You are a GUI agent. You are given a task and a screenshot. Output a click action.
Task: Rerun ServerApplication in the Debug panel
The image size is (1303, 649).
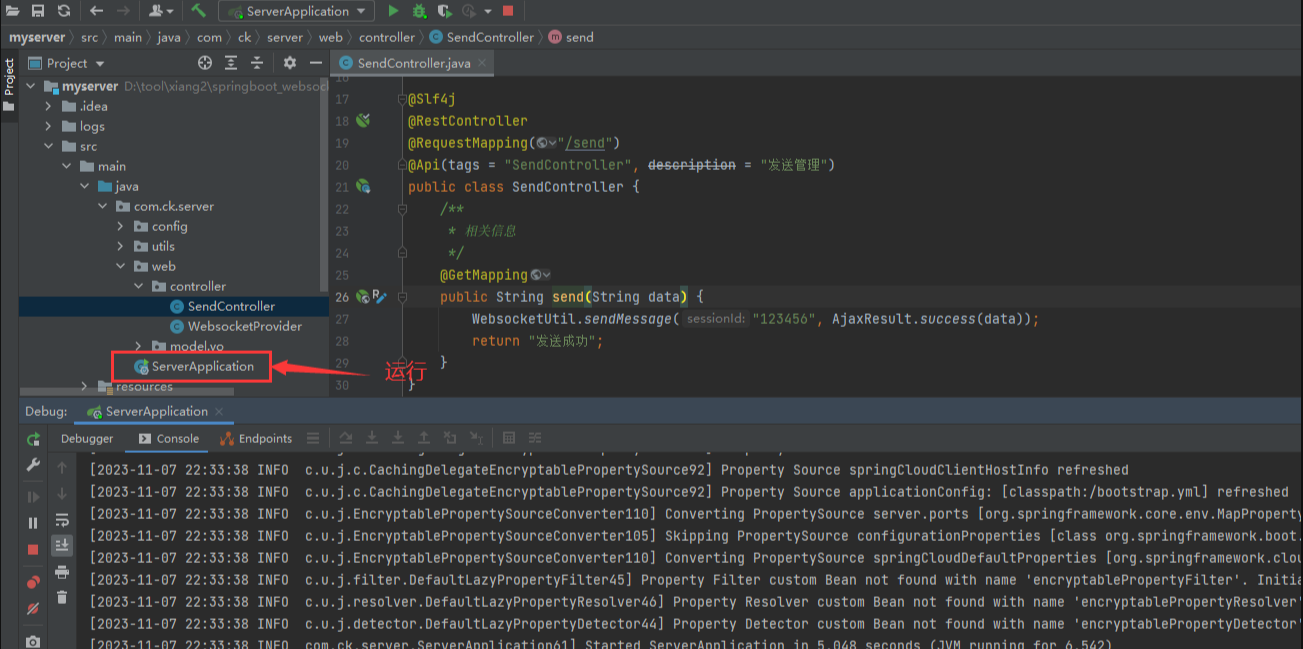pyautogui.click(x=33, y=439)
